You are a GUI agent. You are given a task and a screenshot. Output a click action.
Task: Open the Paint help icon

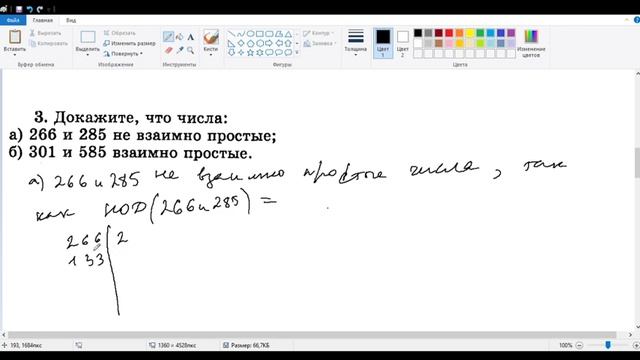click(637, 20)
